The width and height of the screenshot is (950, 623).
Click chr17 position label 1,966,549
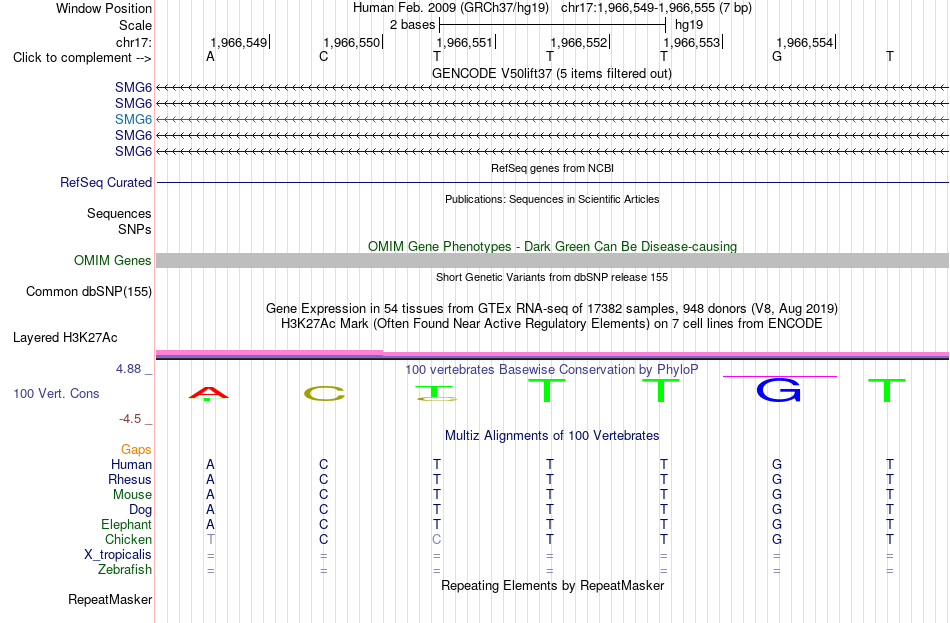[x=238, y=42]
